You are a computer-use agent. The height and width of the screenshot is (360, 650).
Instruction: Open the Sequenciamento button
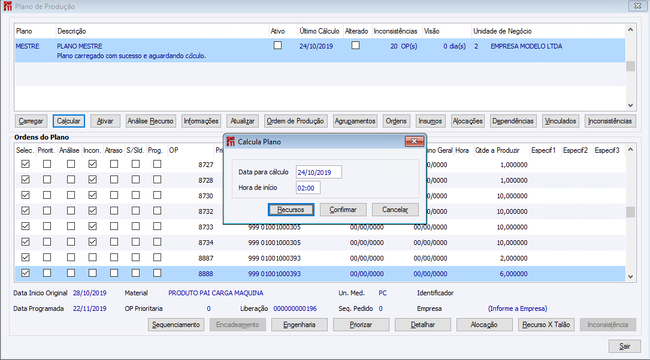[x=176, y=325]
